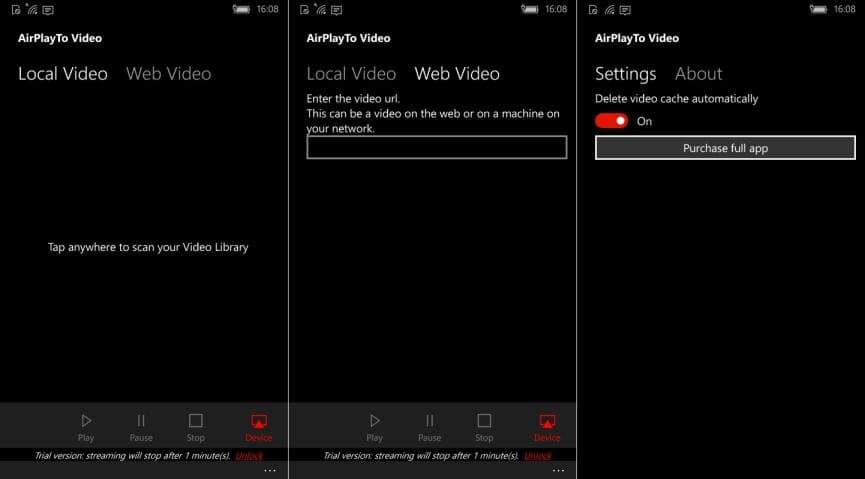The image size is (865, 479).
Task: Focus the video url input field
Action: 437,147
